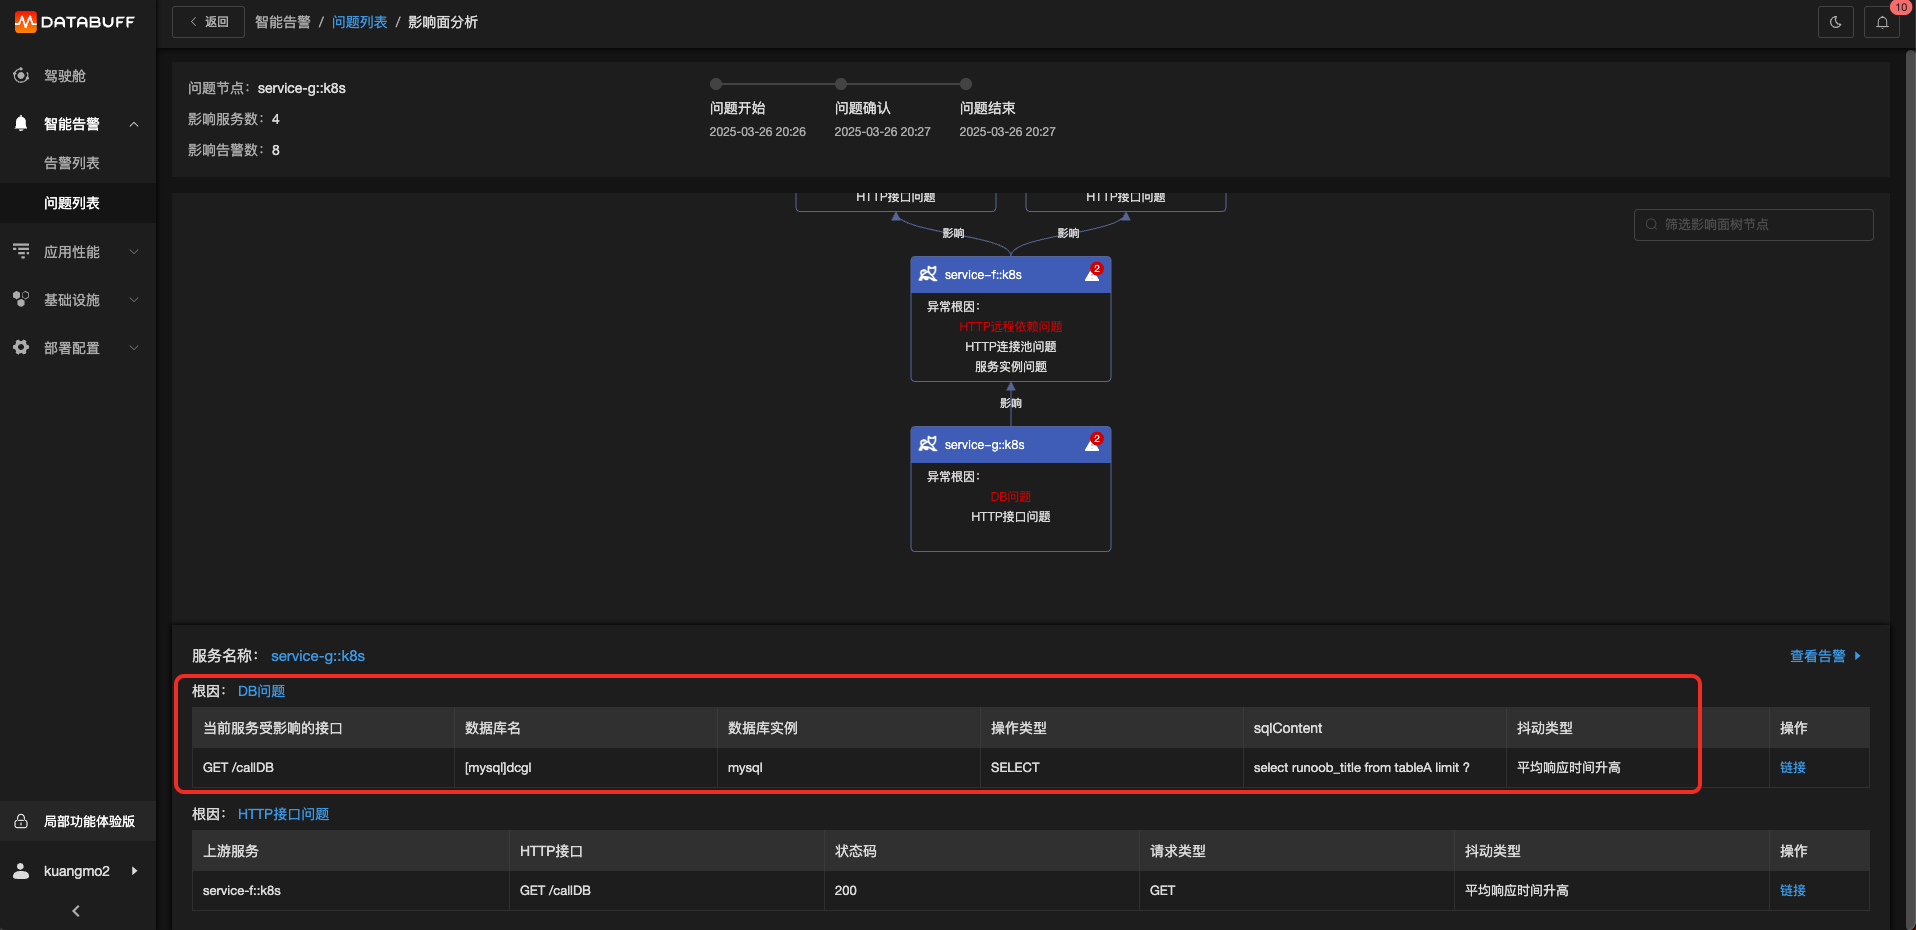
Task: Click the 返回 back button
Action: pos(208,22)
